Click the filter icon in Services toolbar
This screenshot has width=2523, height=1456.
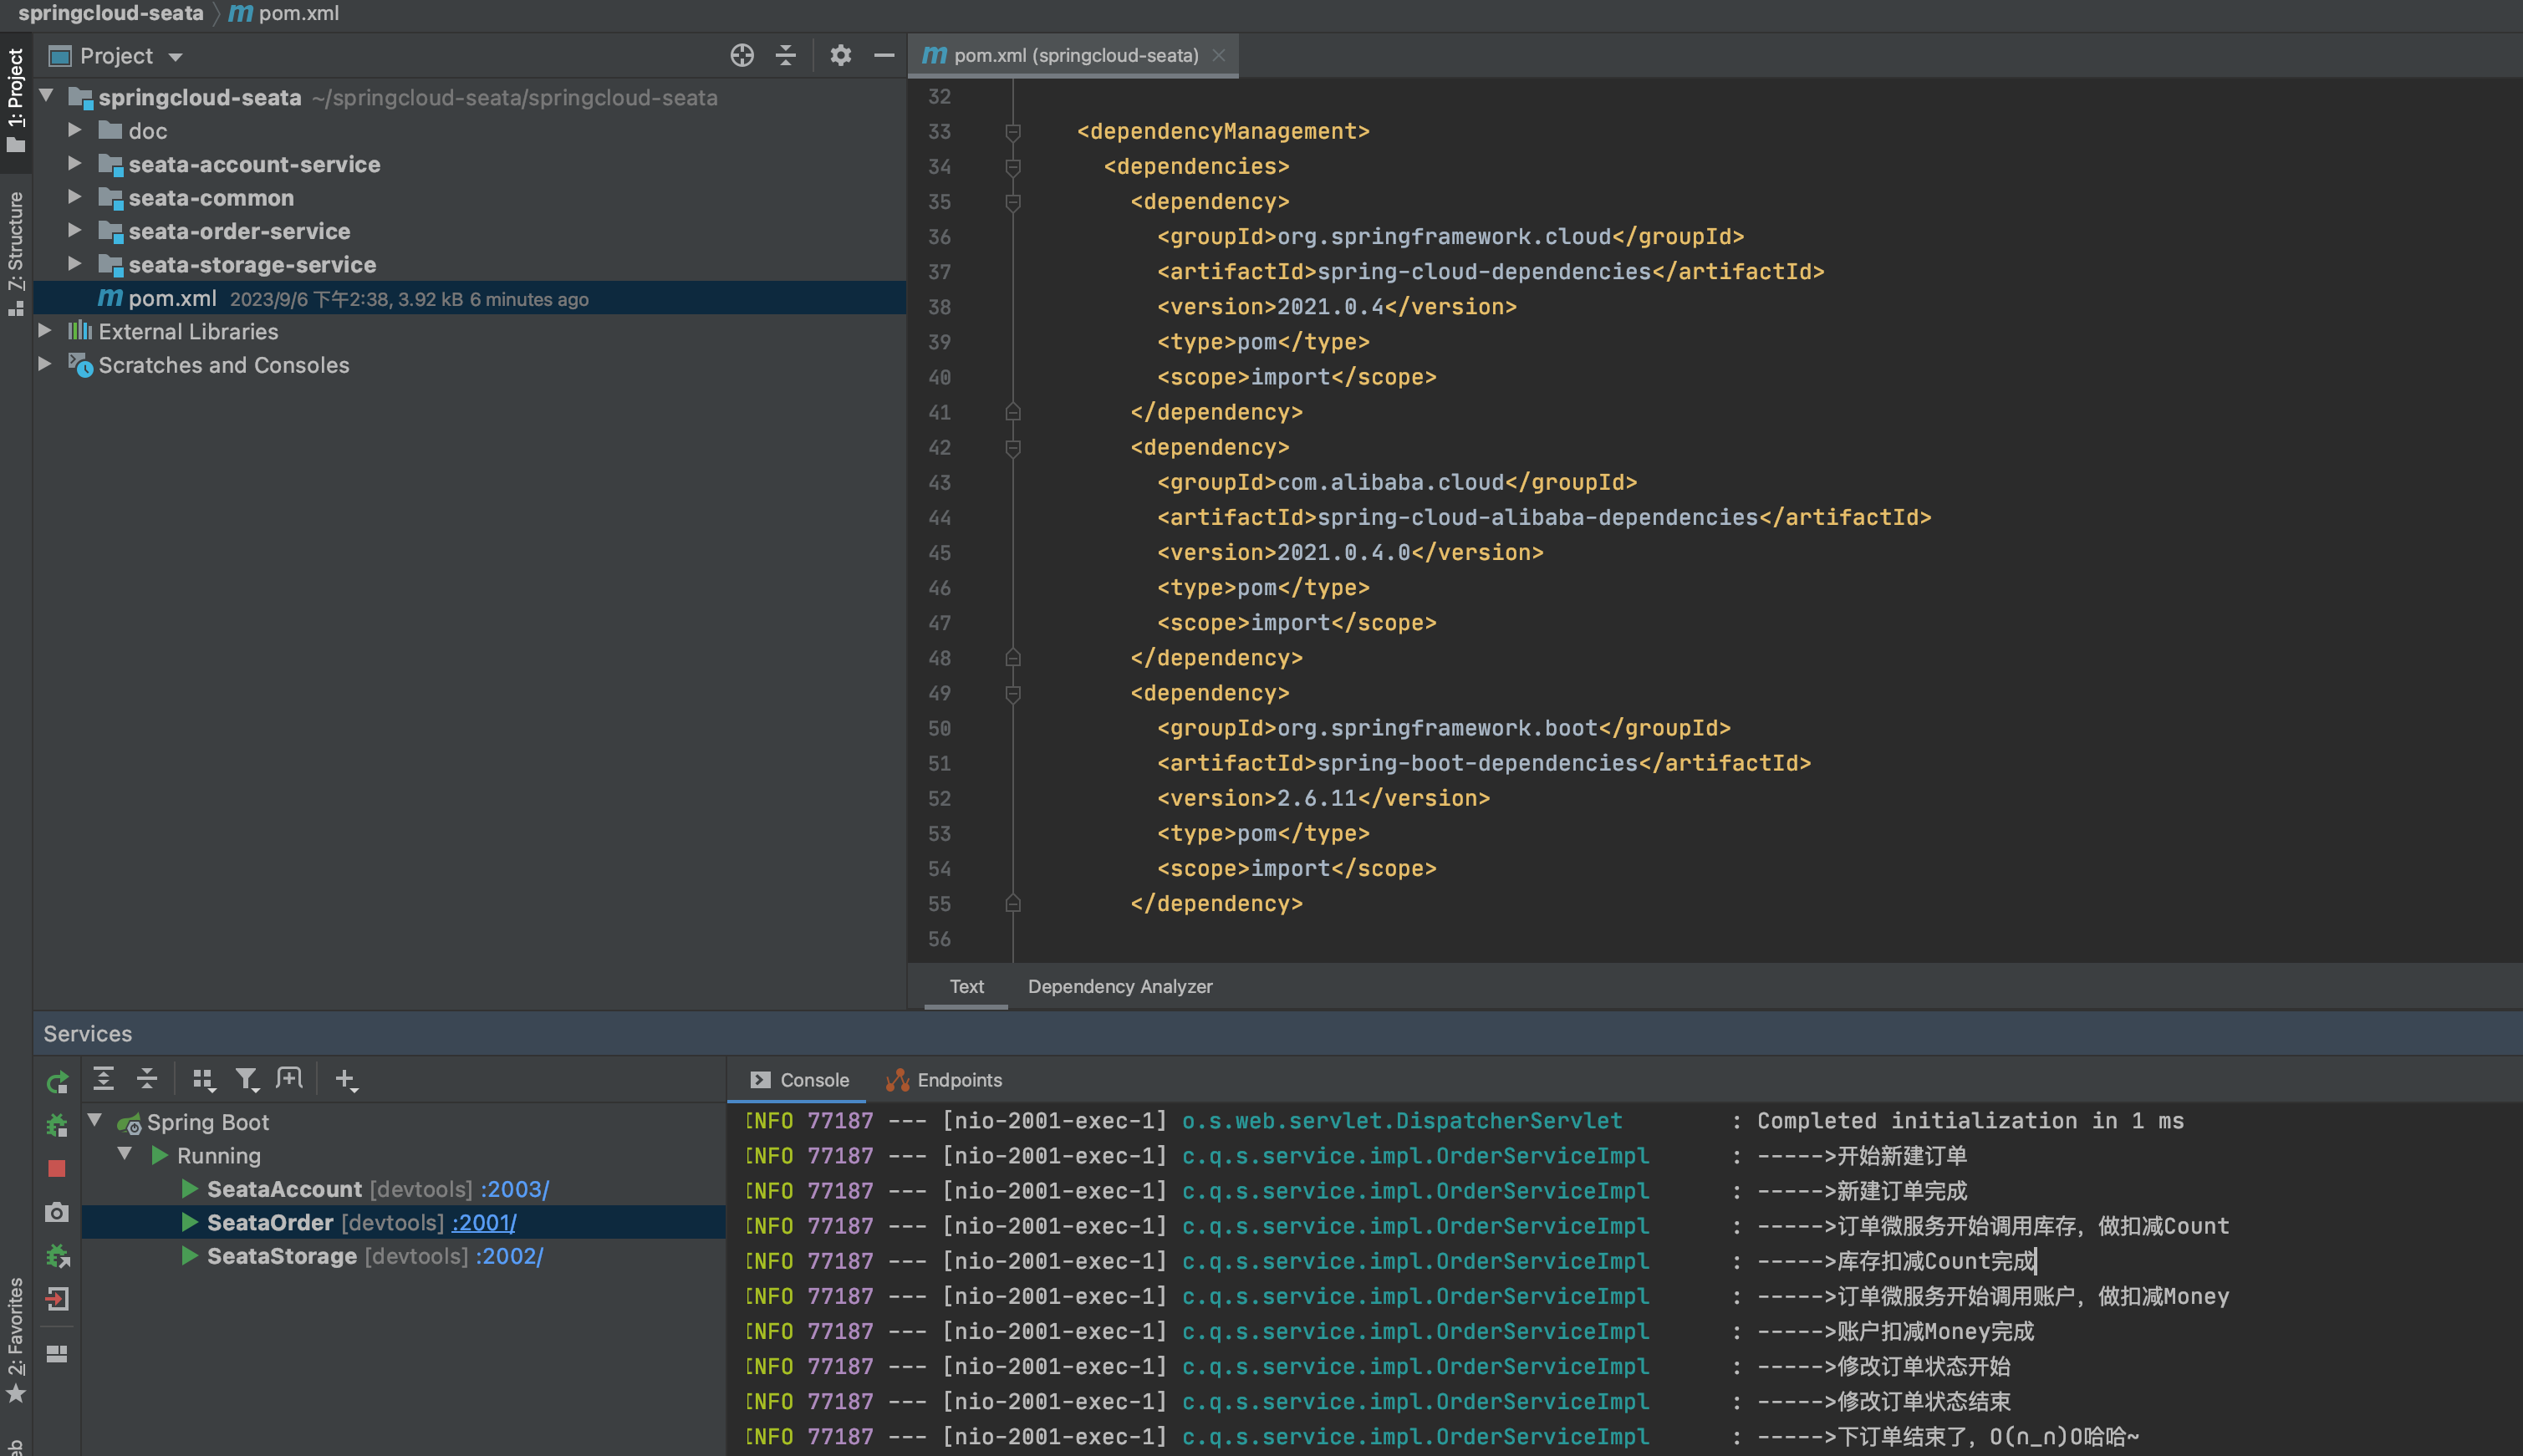[x=246, y=1079]
